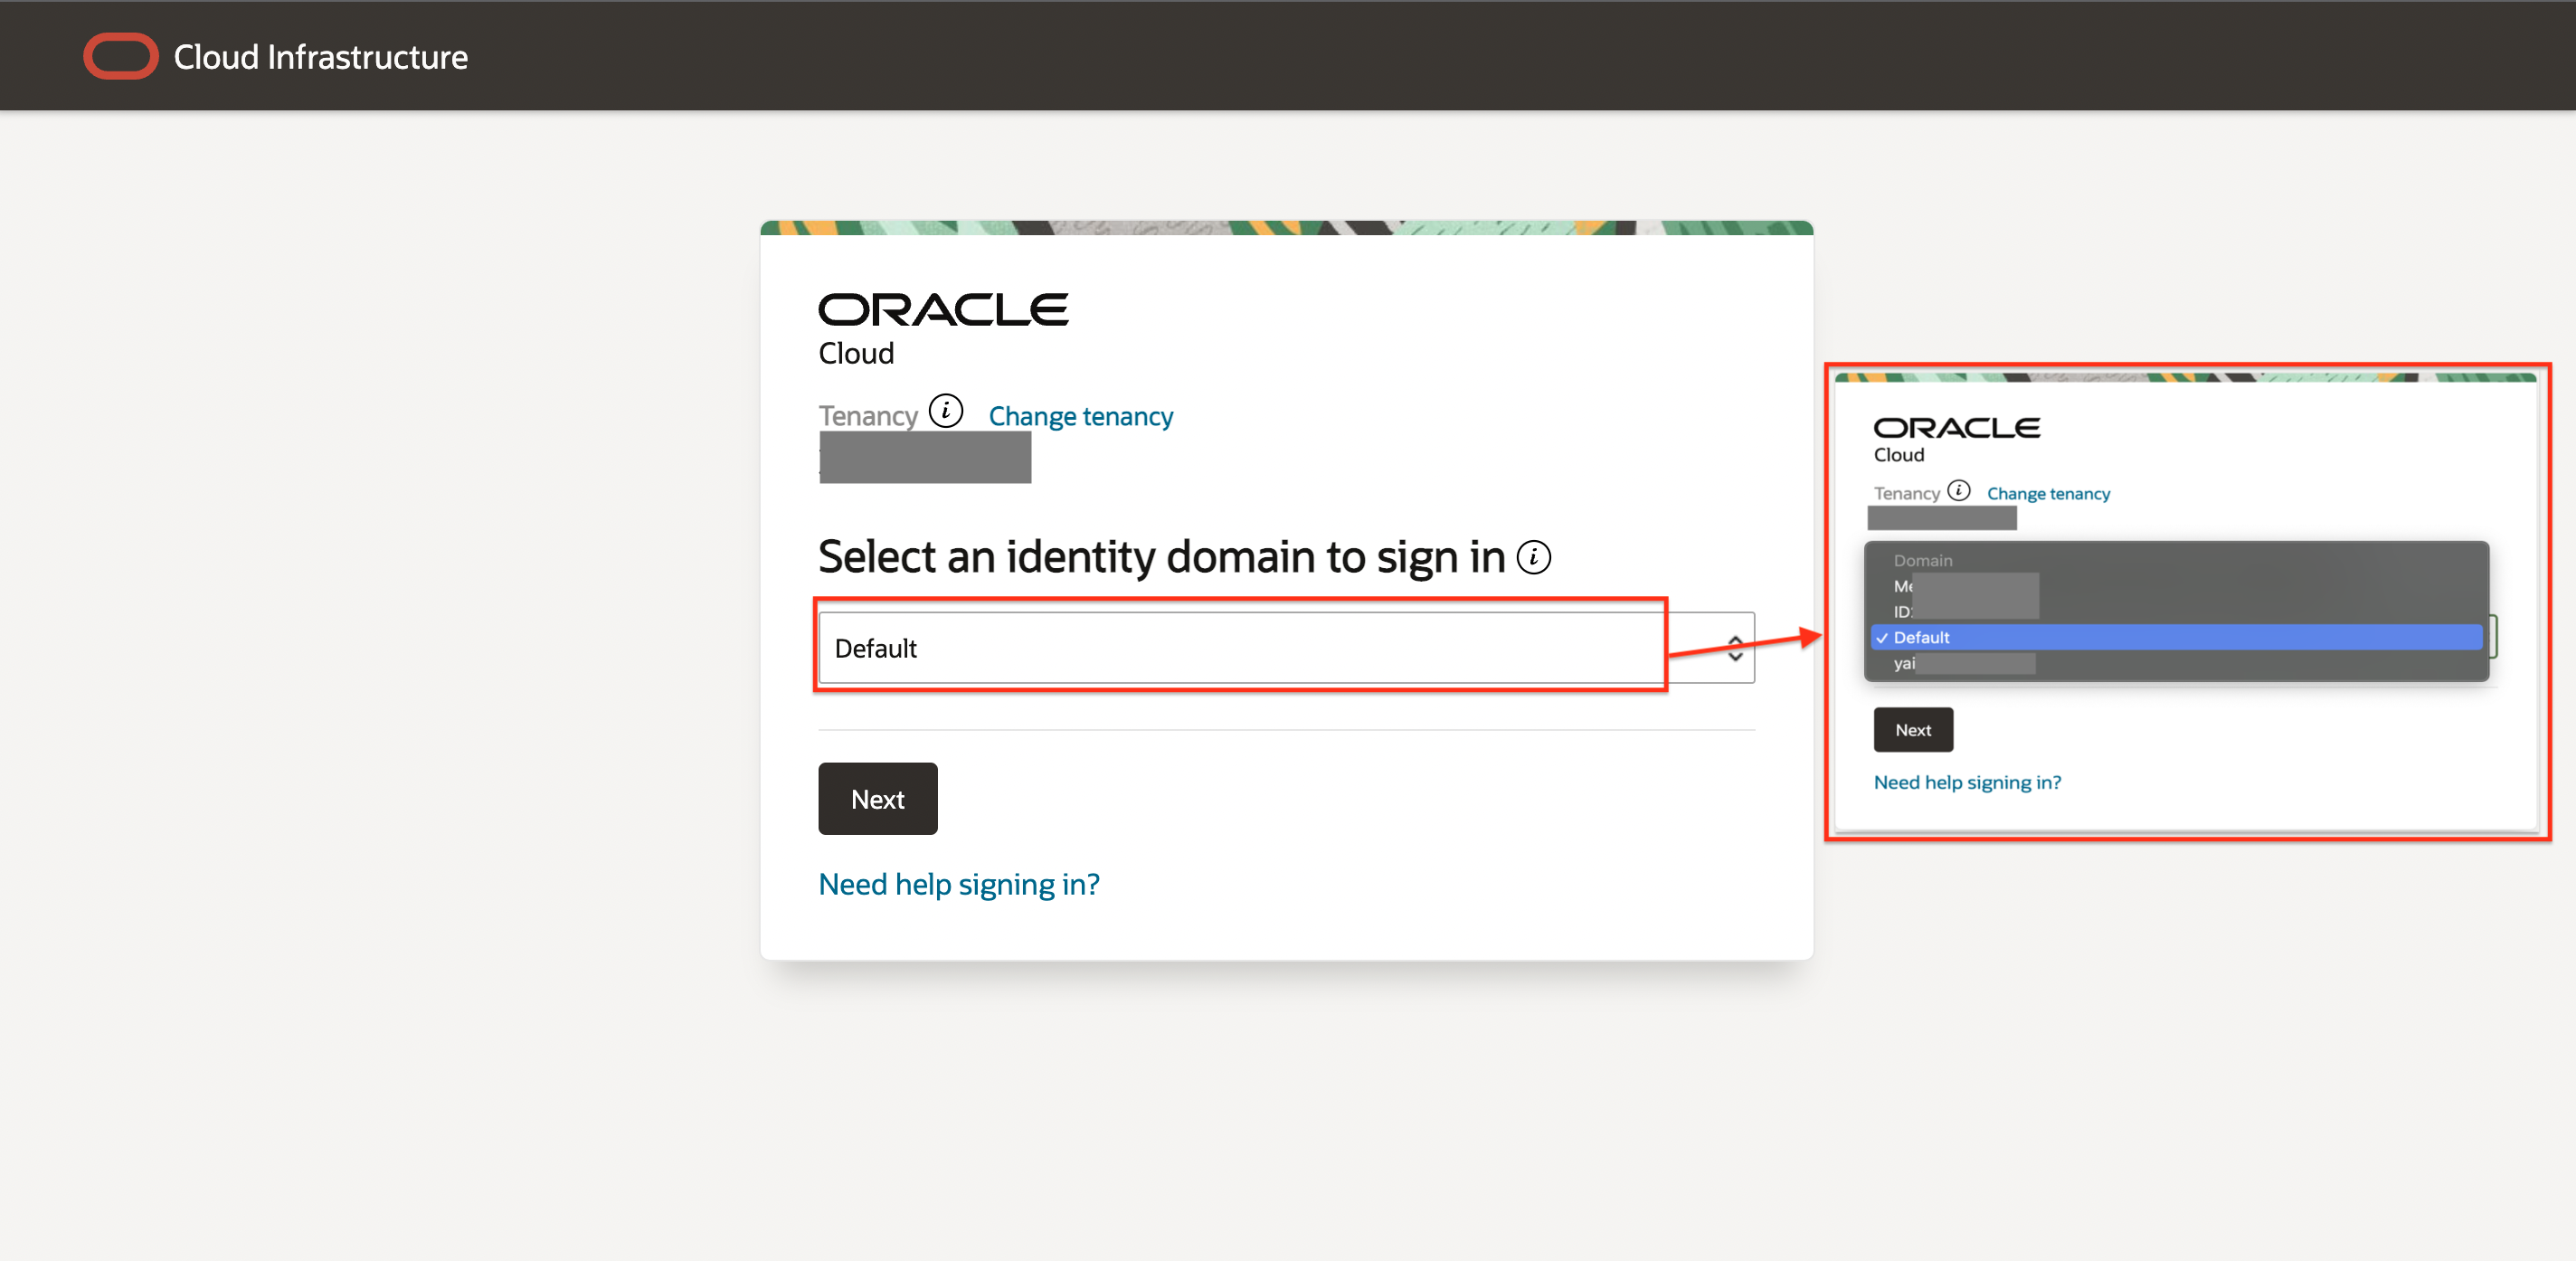Screen dimensions: 2576x1261
Task: Click the Tenancy info icon in the inset card
Action: [1958, 491]
